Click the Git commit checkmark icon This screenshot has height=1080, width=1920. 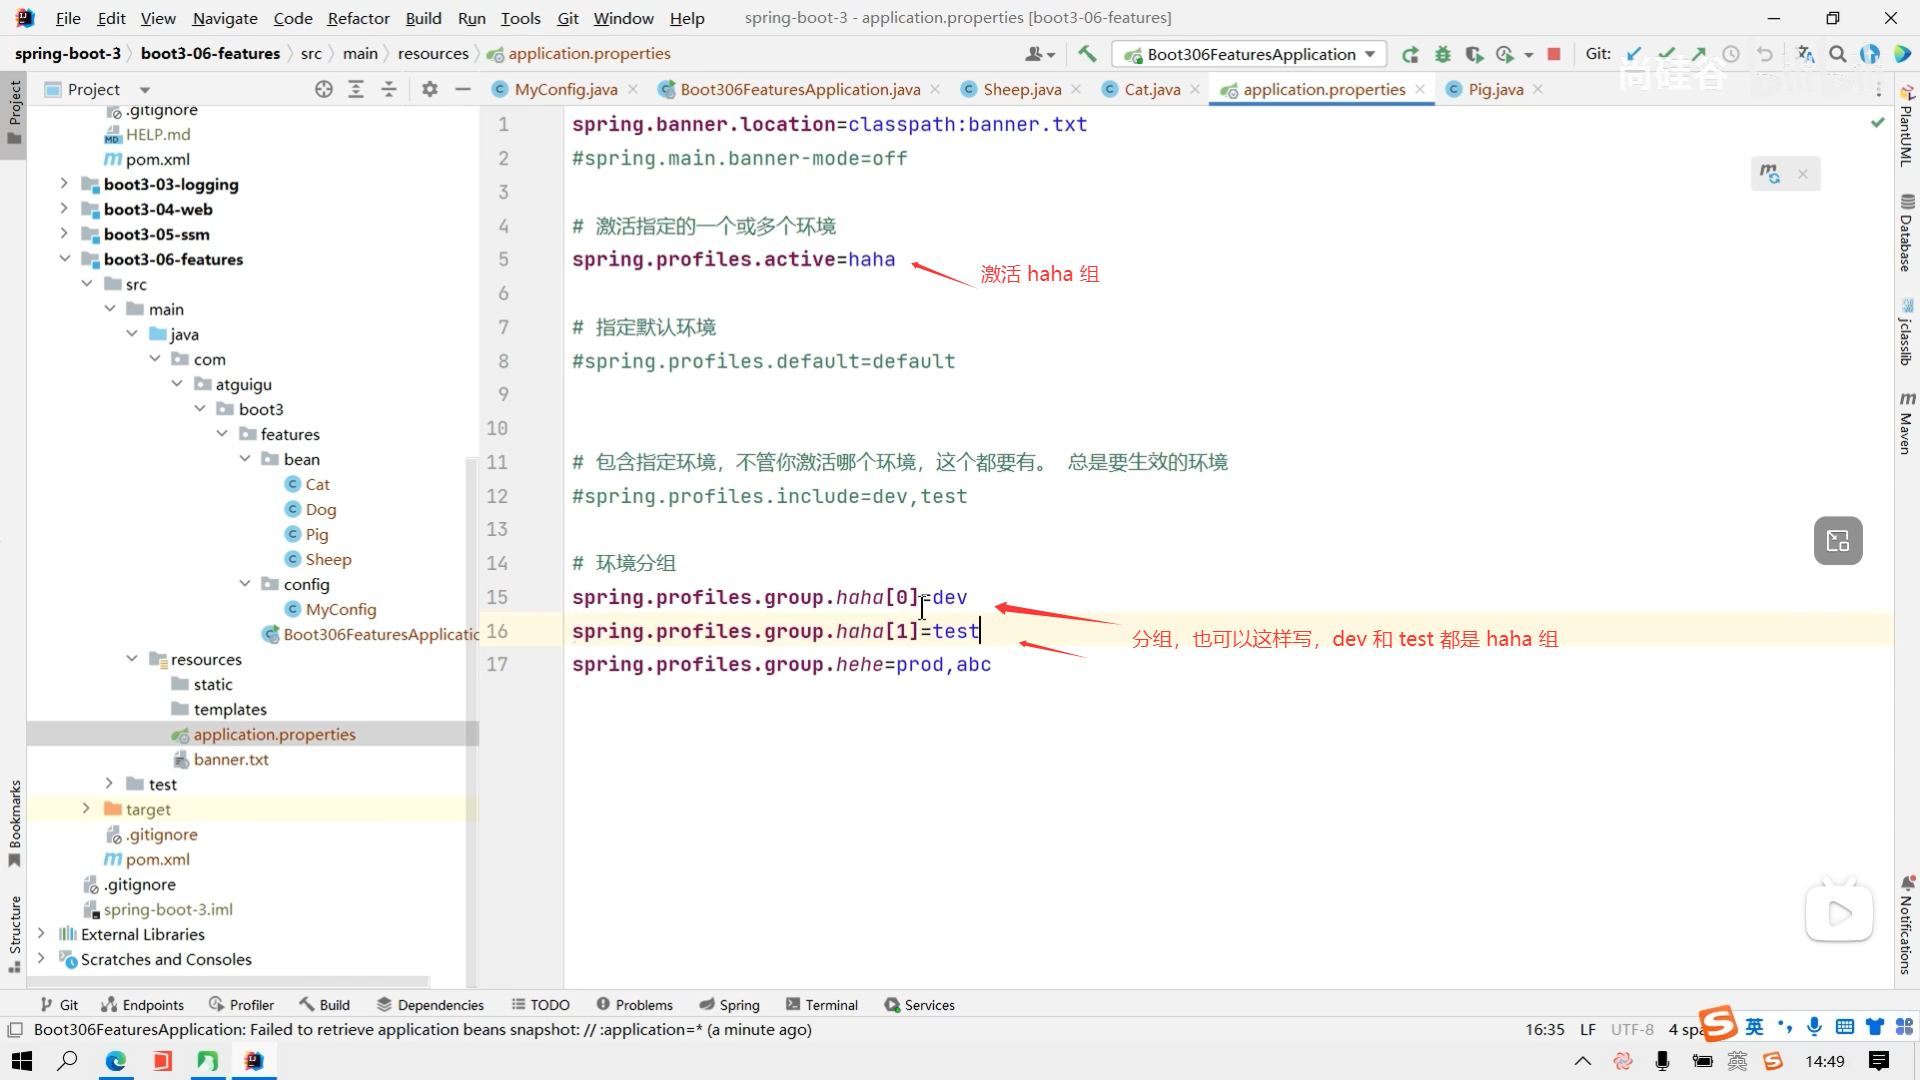(1666, 54)
